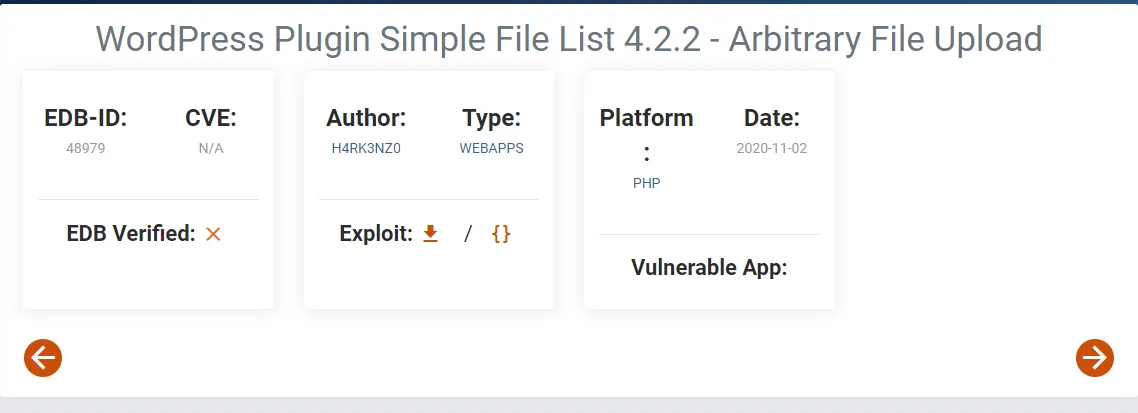1138x413 pixels.
Task: Go to next exploit with right arrow
Action: pos(1094,358)
